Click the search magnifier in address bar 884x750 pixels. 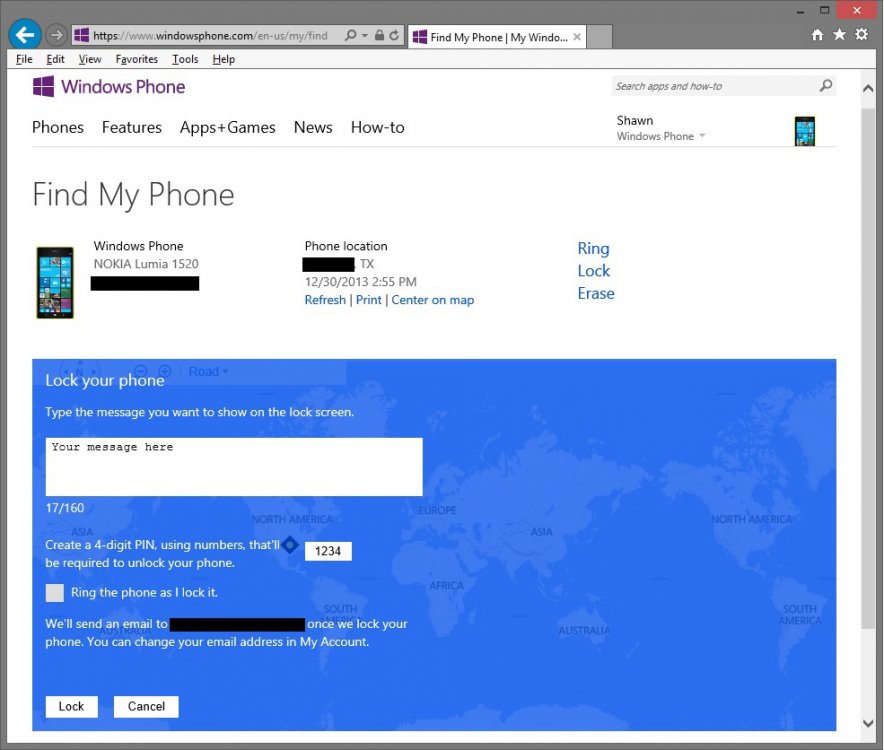[x=350, y=36]
